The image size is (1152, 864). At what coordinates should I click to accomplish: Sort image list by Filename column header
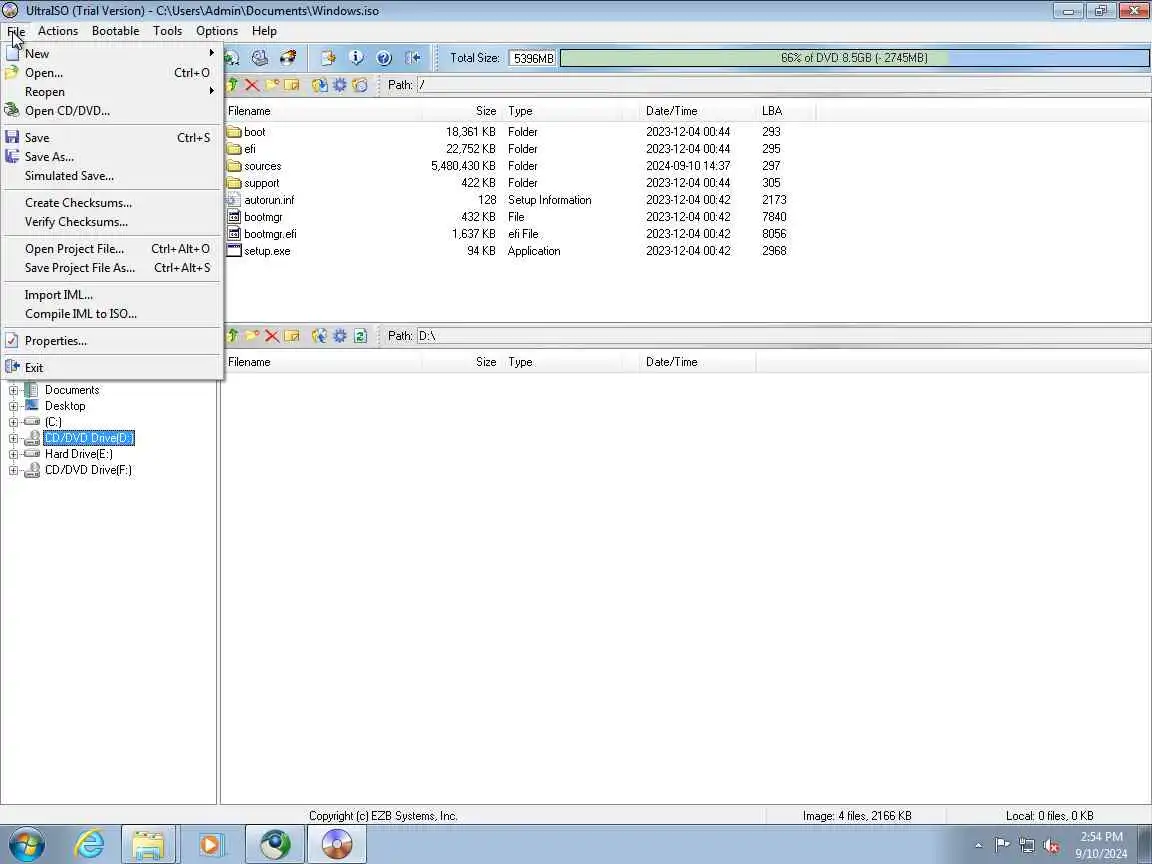(322, 111)
